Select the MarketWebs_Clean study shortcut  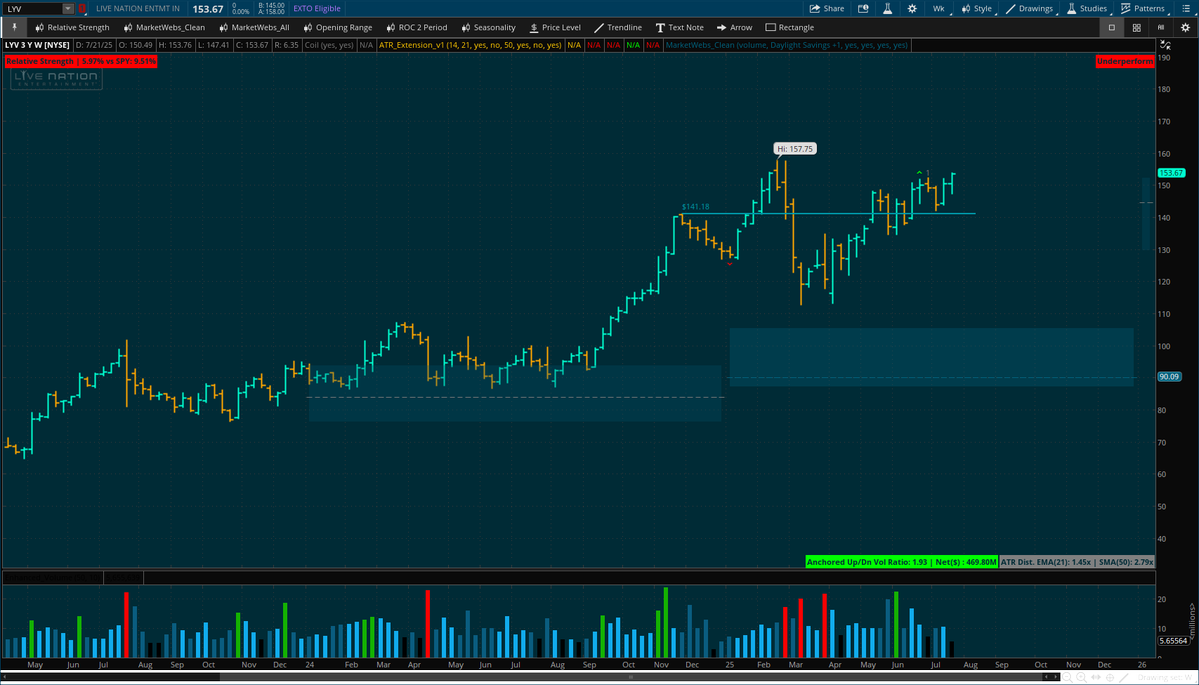coord(163,28)
